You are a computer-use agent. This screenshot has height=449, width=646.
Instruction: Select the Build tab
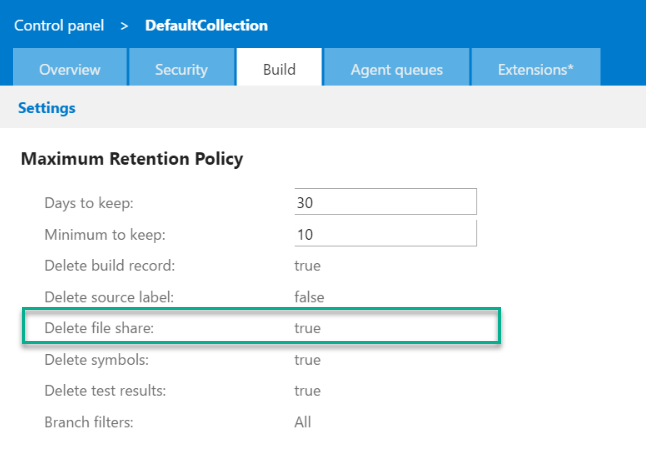tap(279, 69)
